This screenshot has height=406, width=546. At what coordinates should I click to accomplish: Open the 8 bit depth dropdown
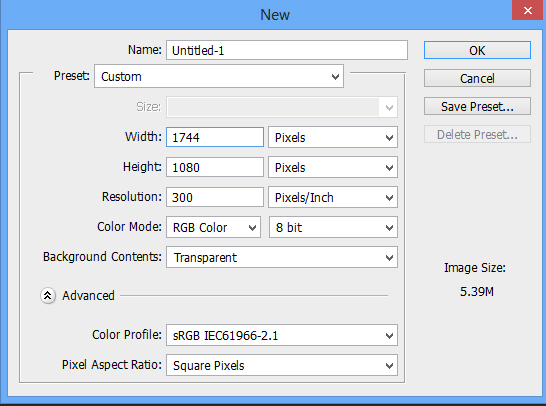pos(333,227)
